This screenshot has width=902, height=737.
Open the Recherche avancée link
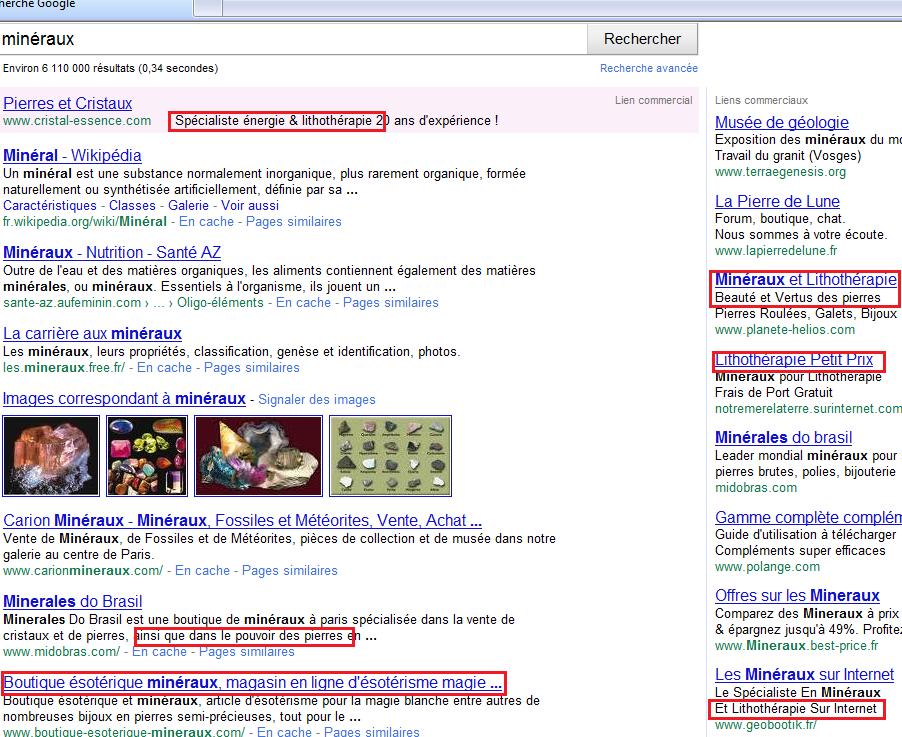(x=648, y=68)
